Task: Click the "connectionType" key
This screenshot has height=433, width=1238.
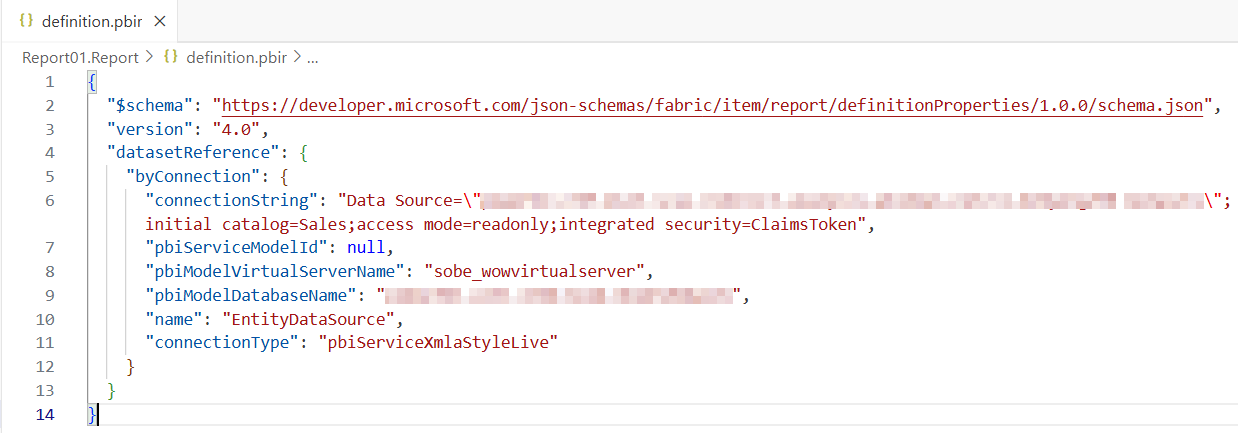Action: tap(222, 343)
